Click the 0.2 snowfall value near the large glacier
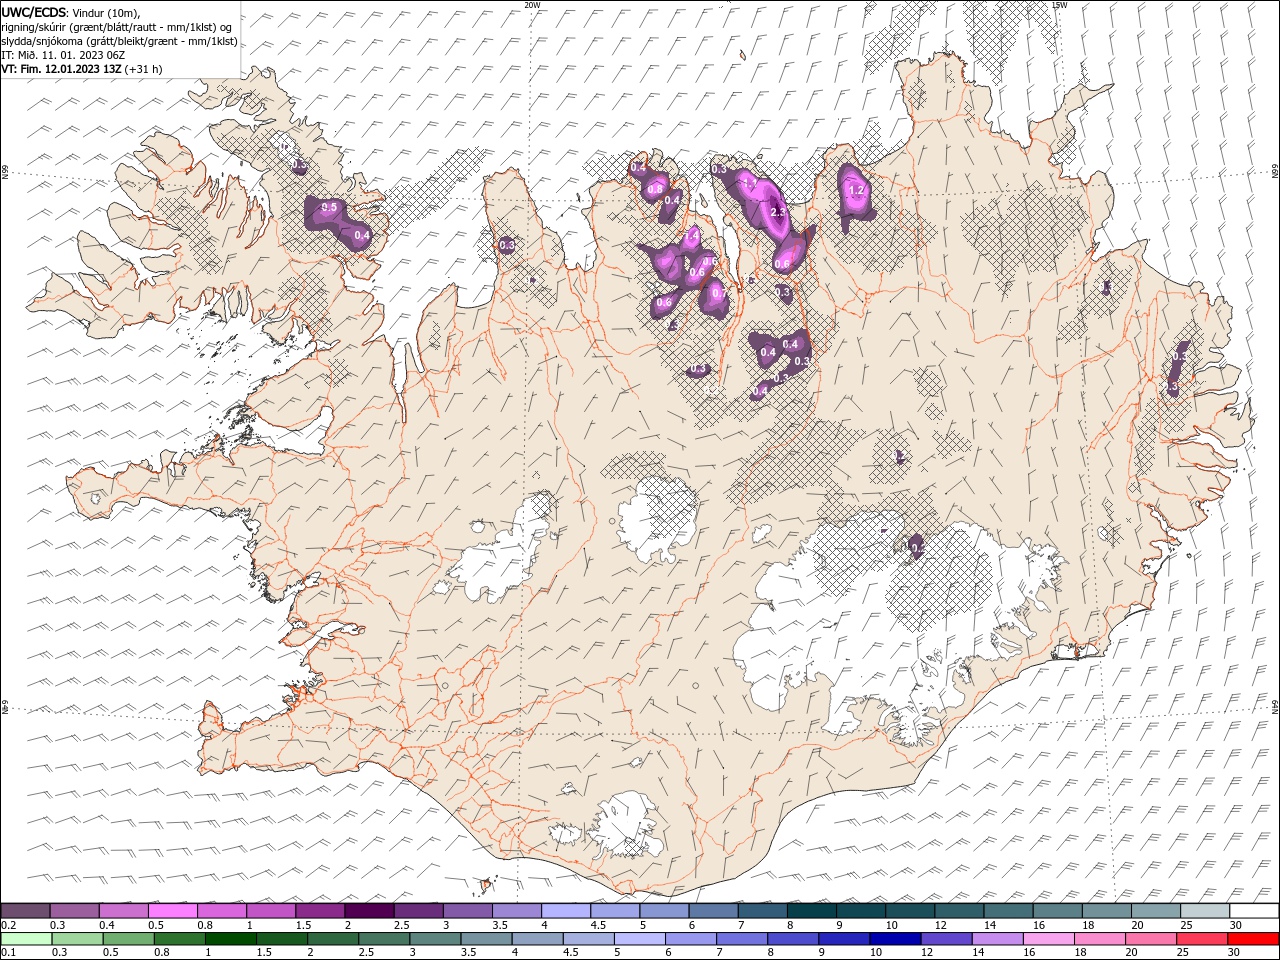The height and width of the screenshot is (960, 1280). [x=917, y=548]
